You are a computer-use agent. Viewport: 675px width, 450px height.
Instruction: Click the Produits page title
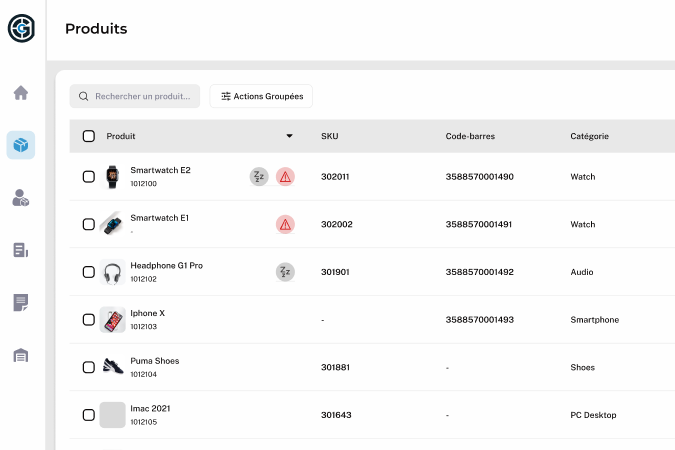(x=96, y=28)
